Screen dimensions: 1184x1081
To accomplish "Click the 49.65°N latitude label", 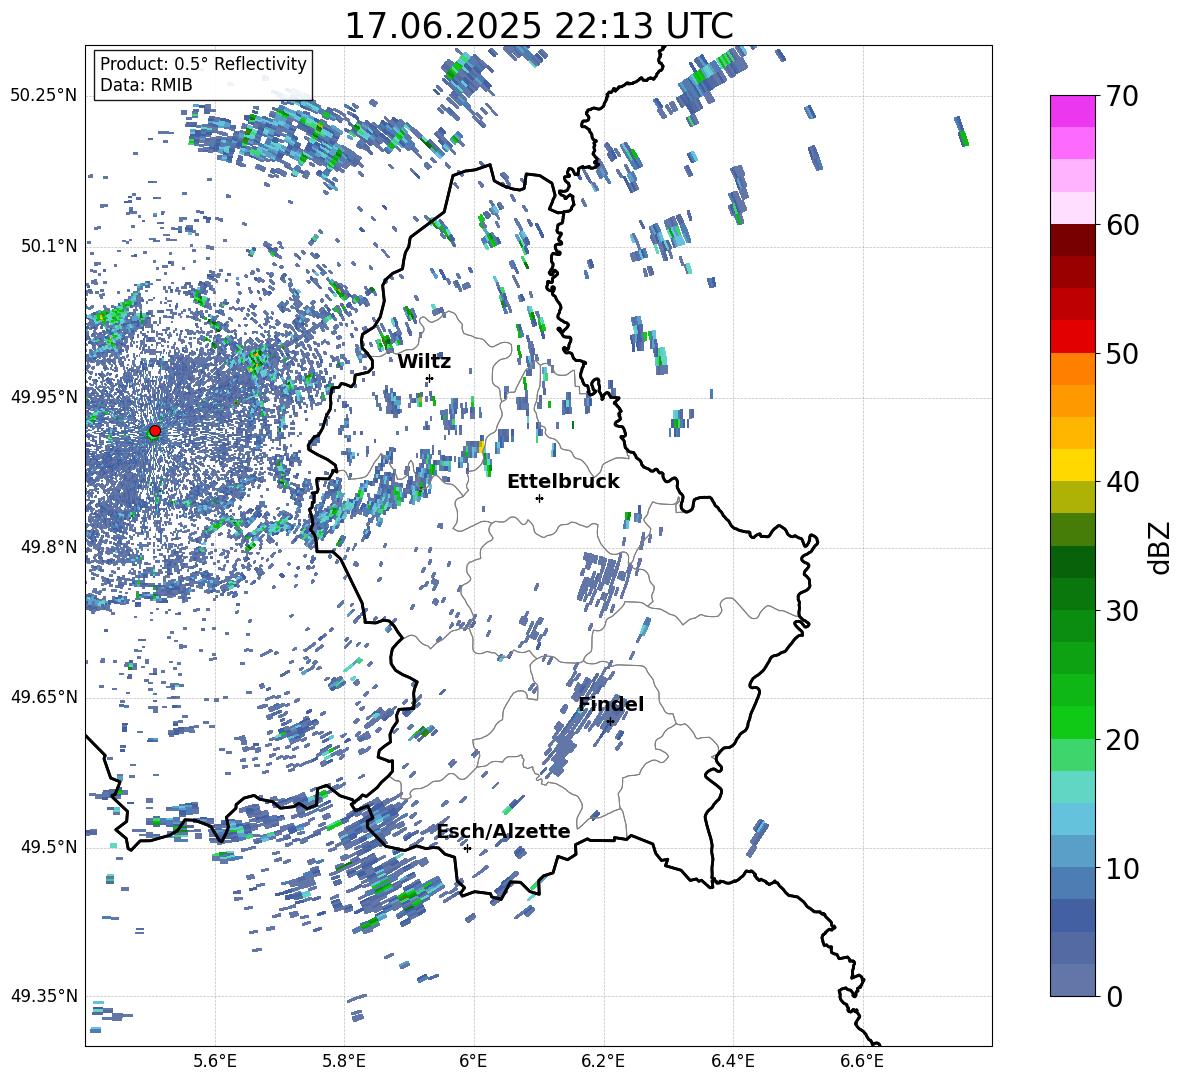I will (x=44, y=697).
